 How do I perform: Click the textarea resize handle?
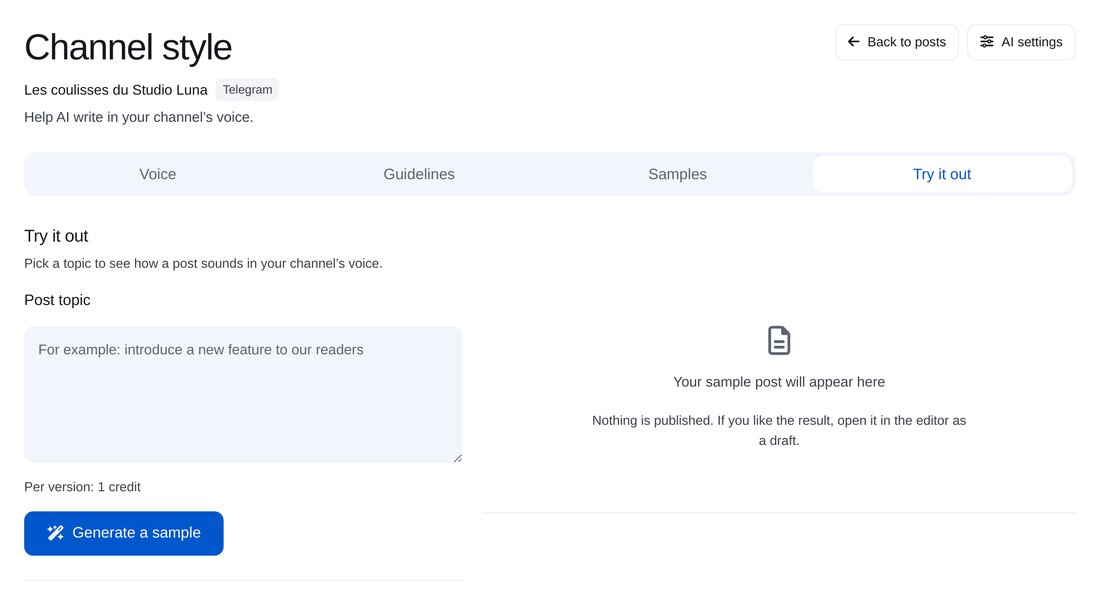457,458
